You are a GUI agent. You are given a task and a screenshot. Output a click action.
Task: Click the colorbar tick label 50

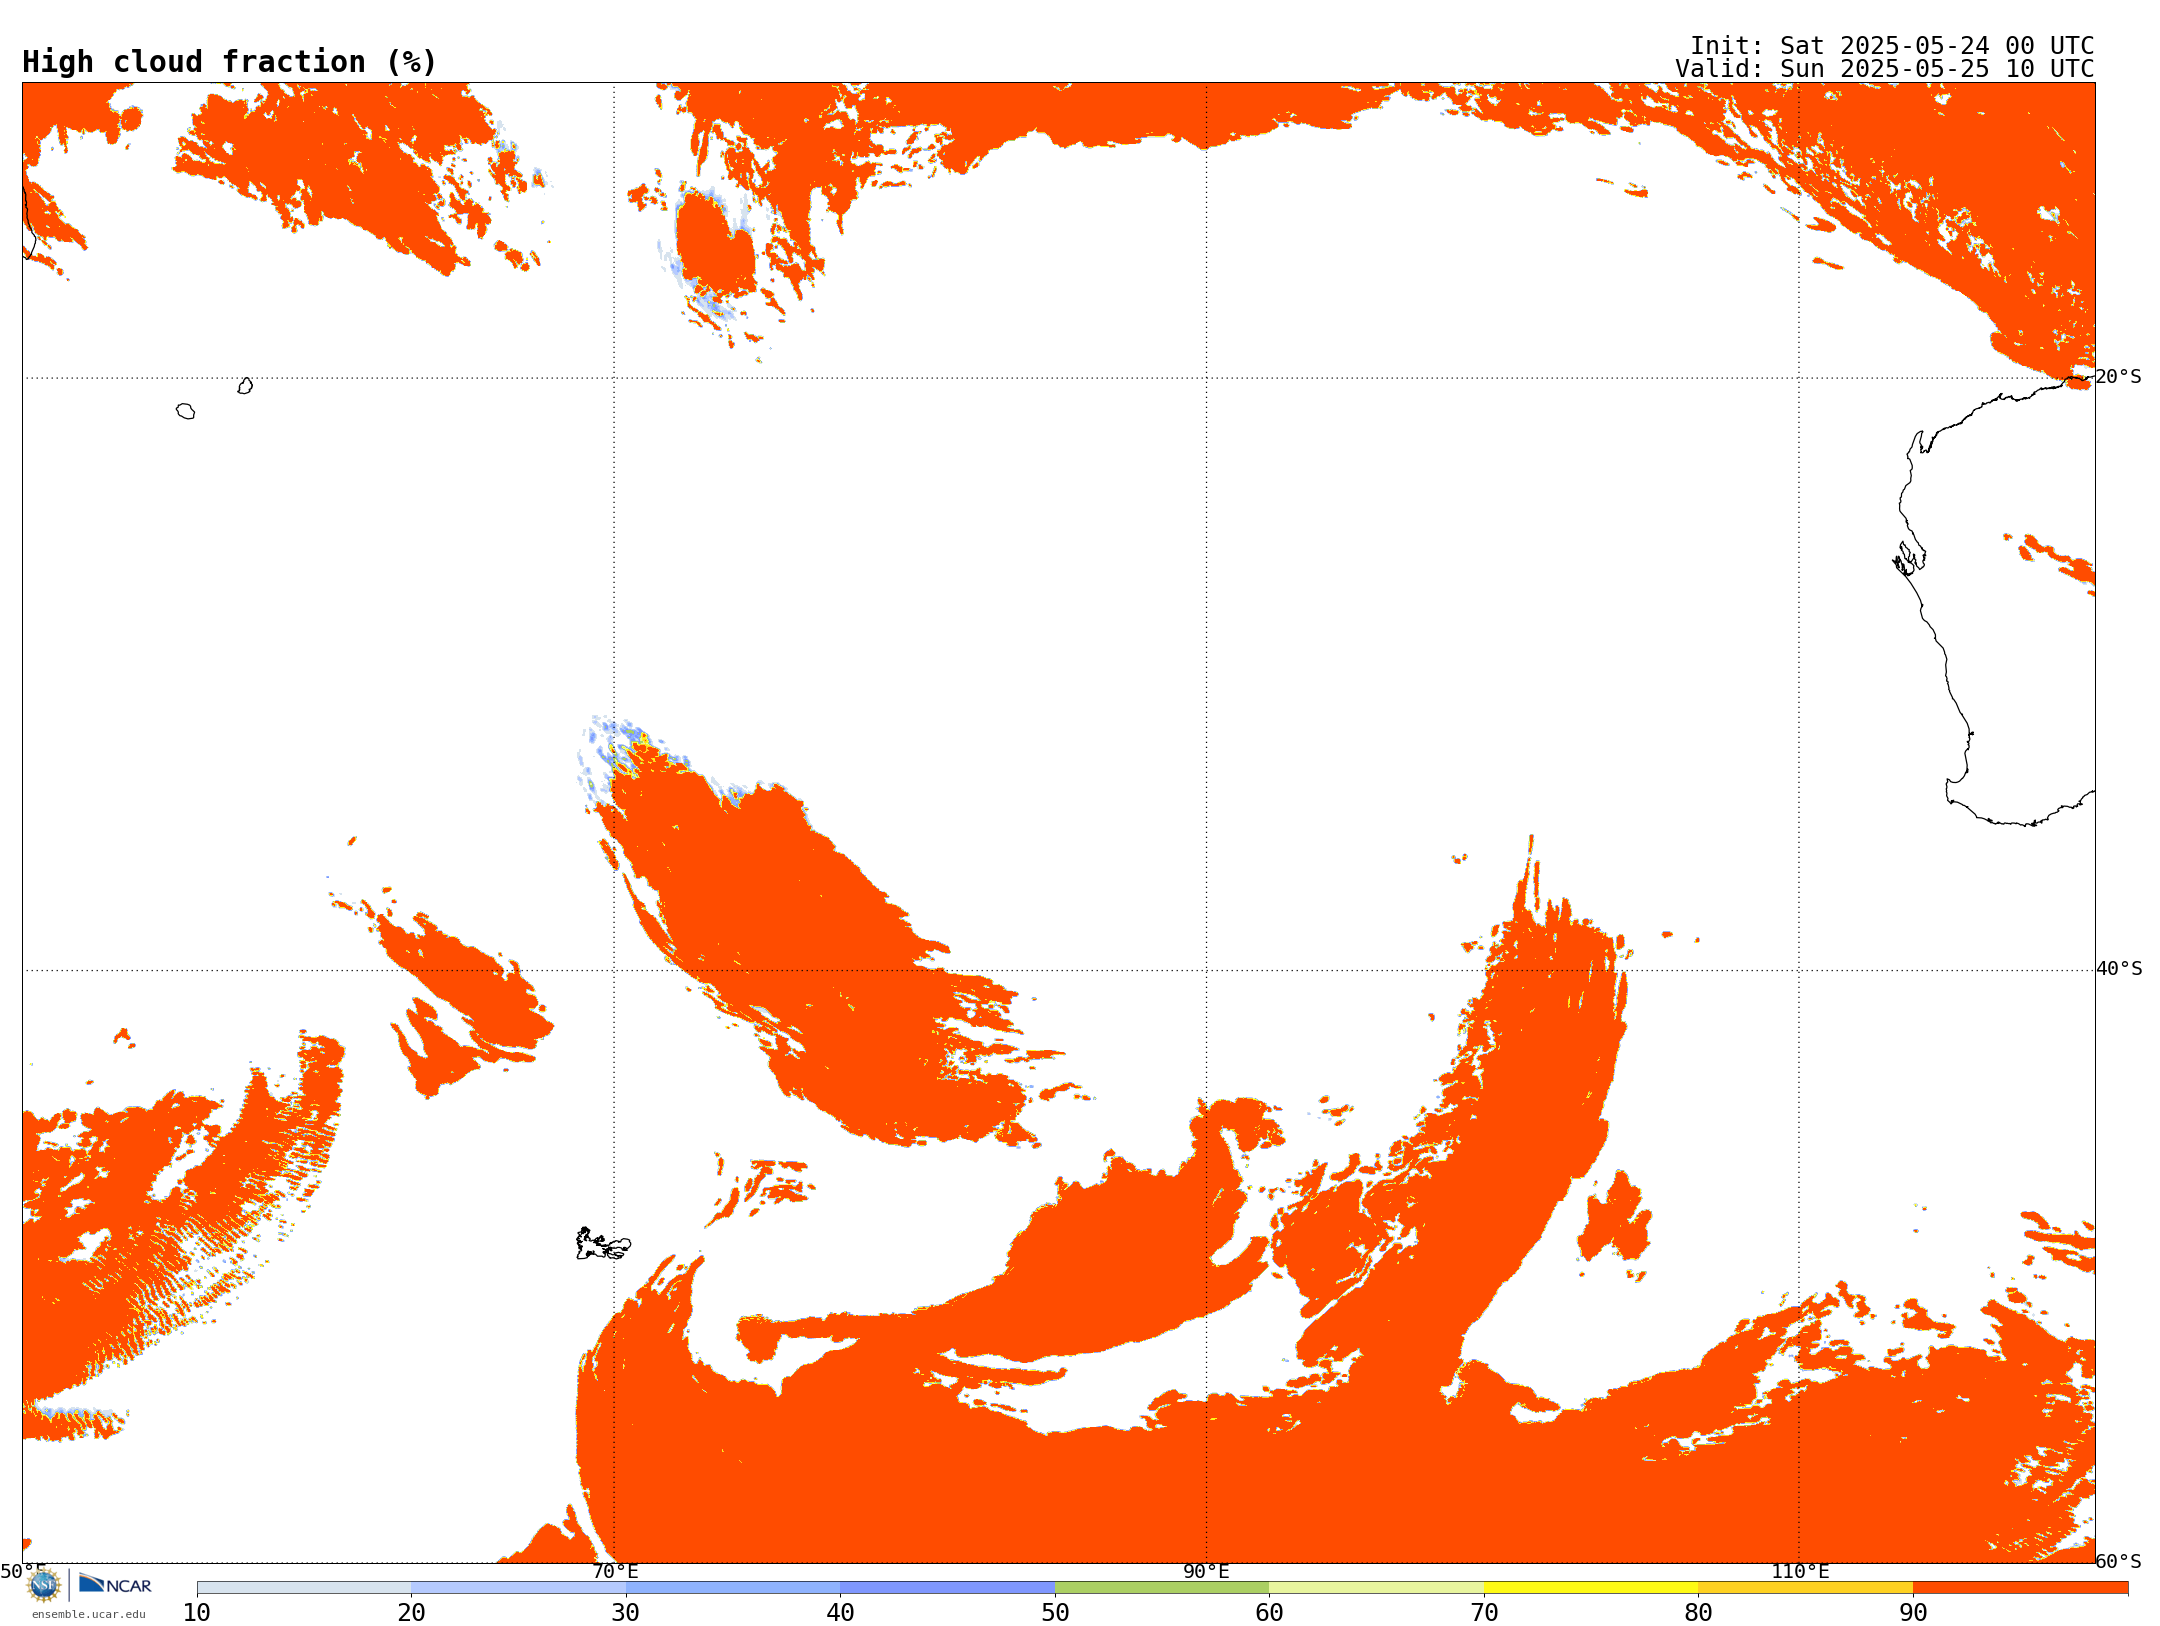tap(1055, 1612)
